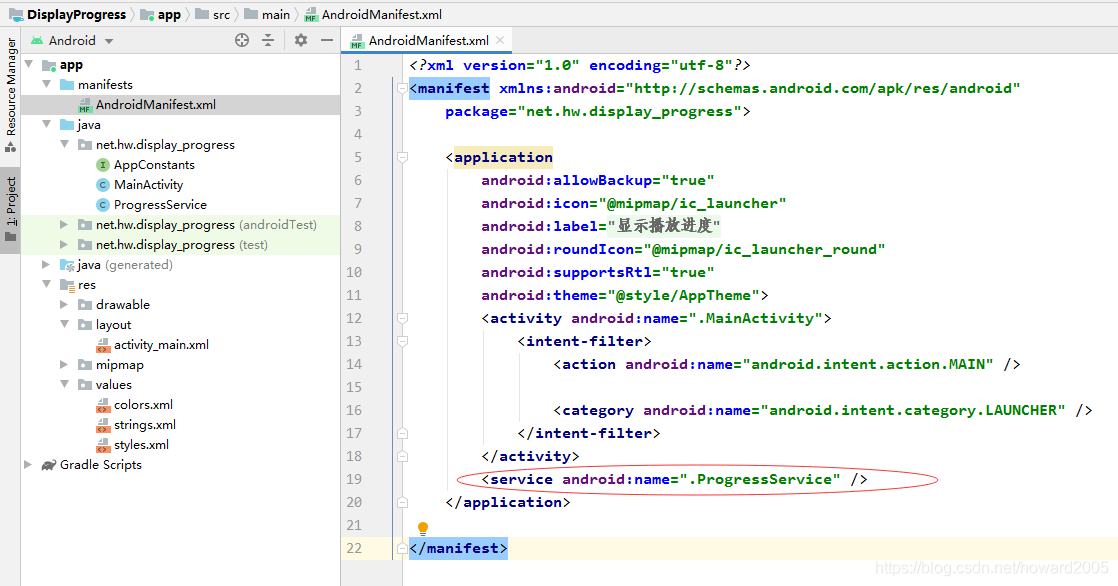Screen dimensions: 1118x586
Task: Collapse the res folder
Action: [x=46, y=284]
